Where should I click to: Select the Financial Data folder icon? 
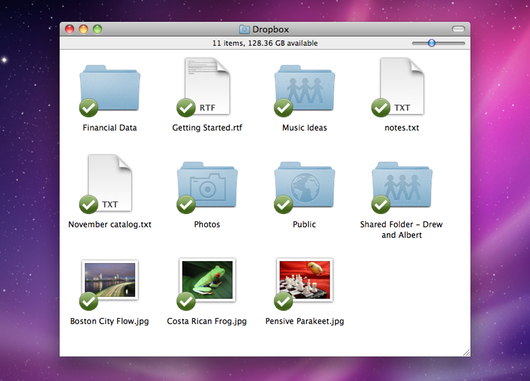tap(110, 89)
